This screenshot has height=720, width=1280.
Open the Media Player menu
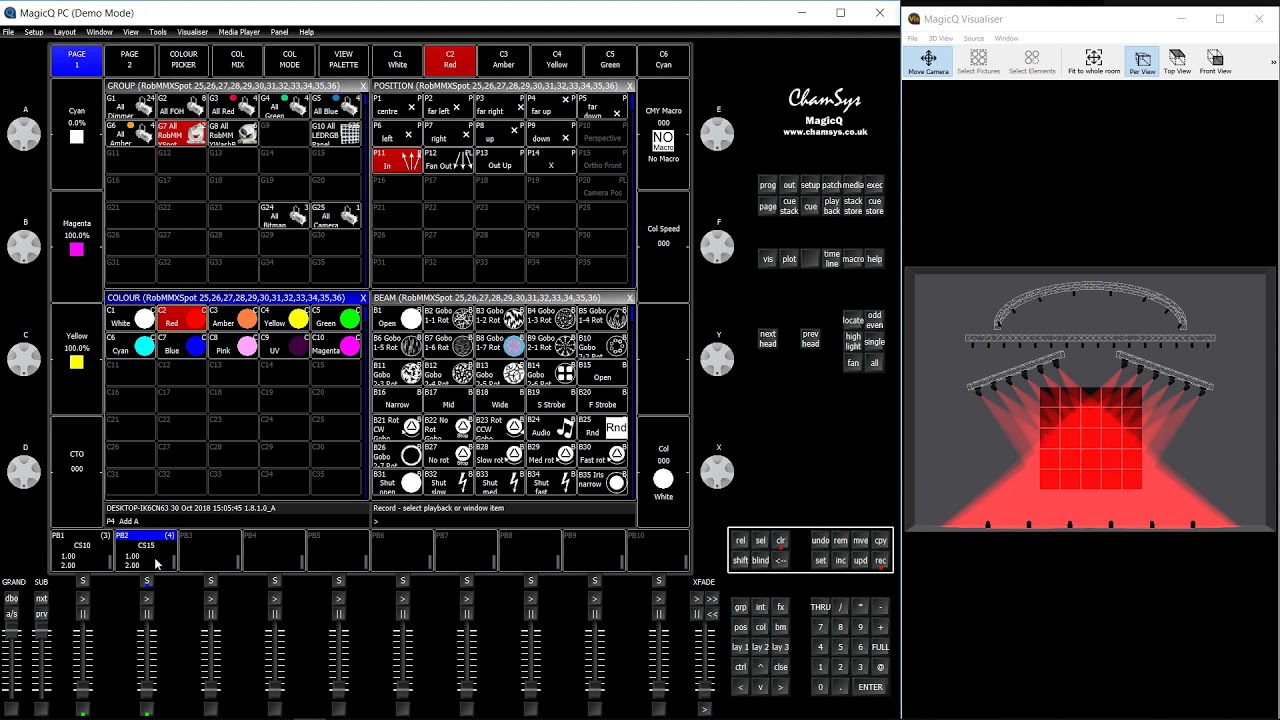[x=239, y=32]
